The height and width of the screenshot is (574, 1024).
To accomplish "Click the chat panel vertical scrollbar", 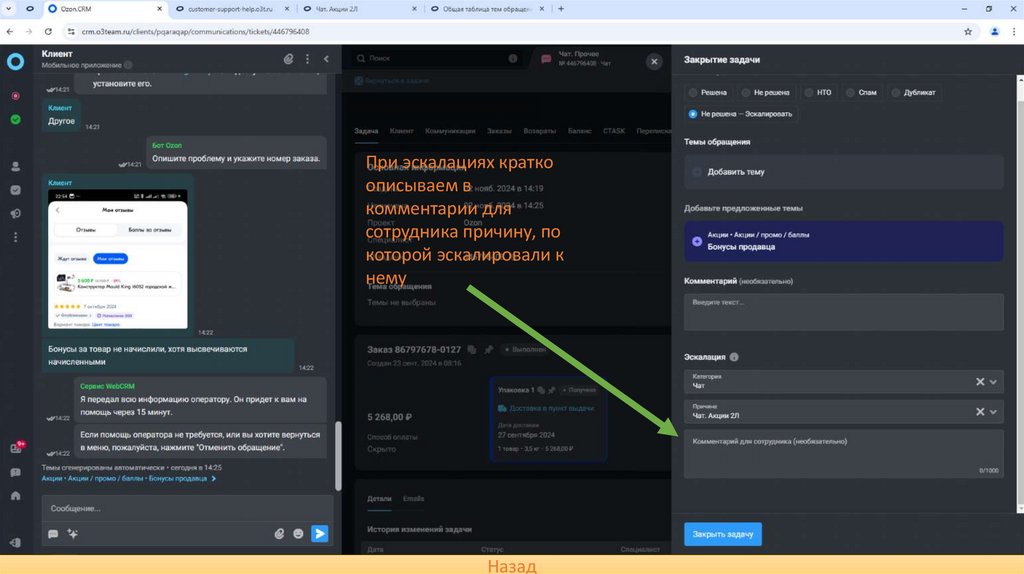I will point(337,438).
